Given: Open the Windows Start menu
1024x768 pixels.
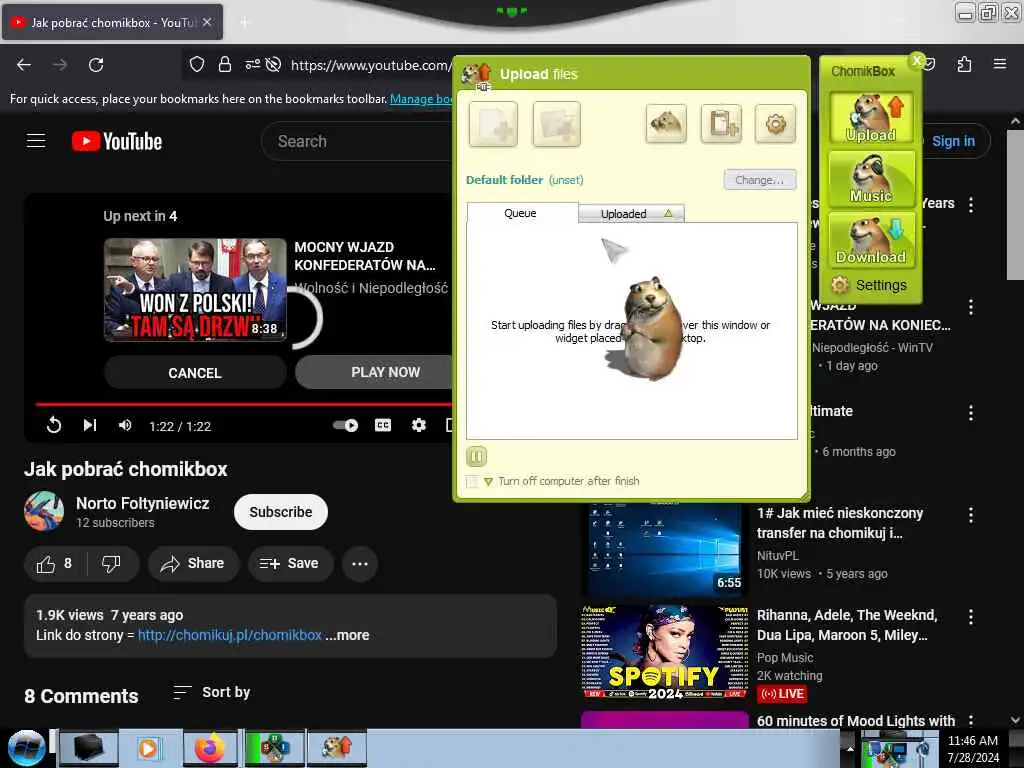Looking at the screenshot, I should (x=25, y=748).
